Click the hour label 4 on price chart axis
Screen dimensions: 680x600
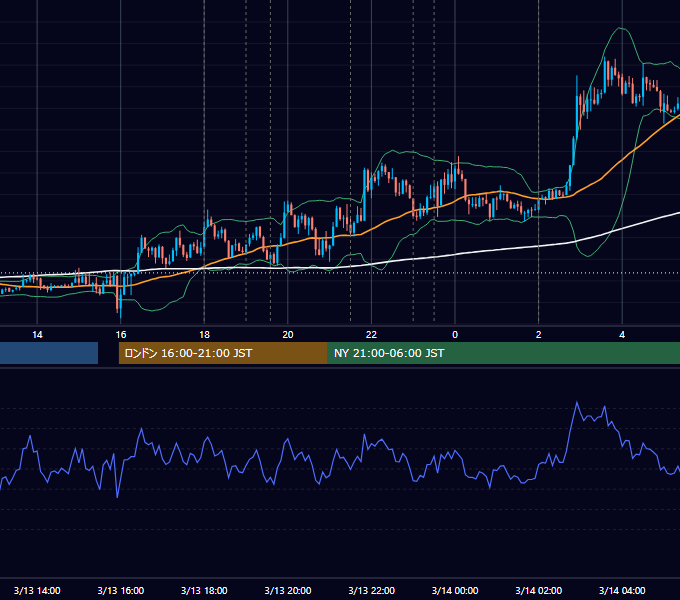click(622, 335)
